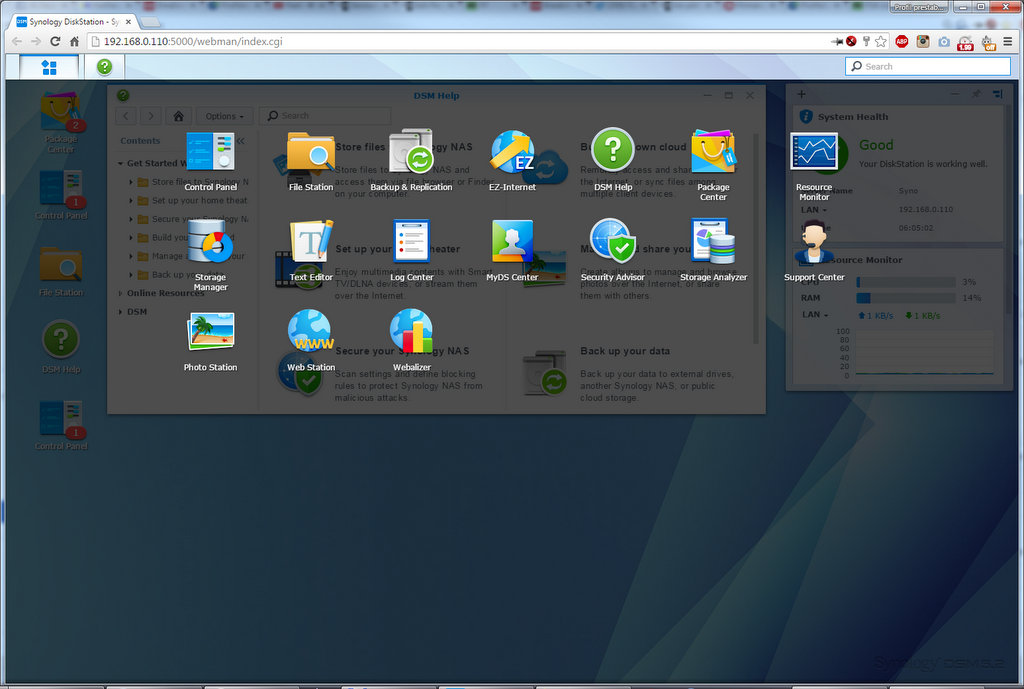Open the Back up your data help topic

point(625,351)
